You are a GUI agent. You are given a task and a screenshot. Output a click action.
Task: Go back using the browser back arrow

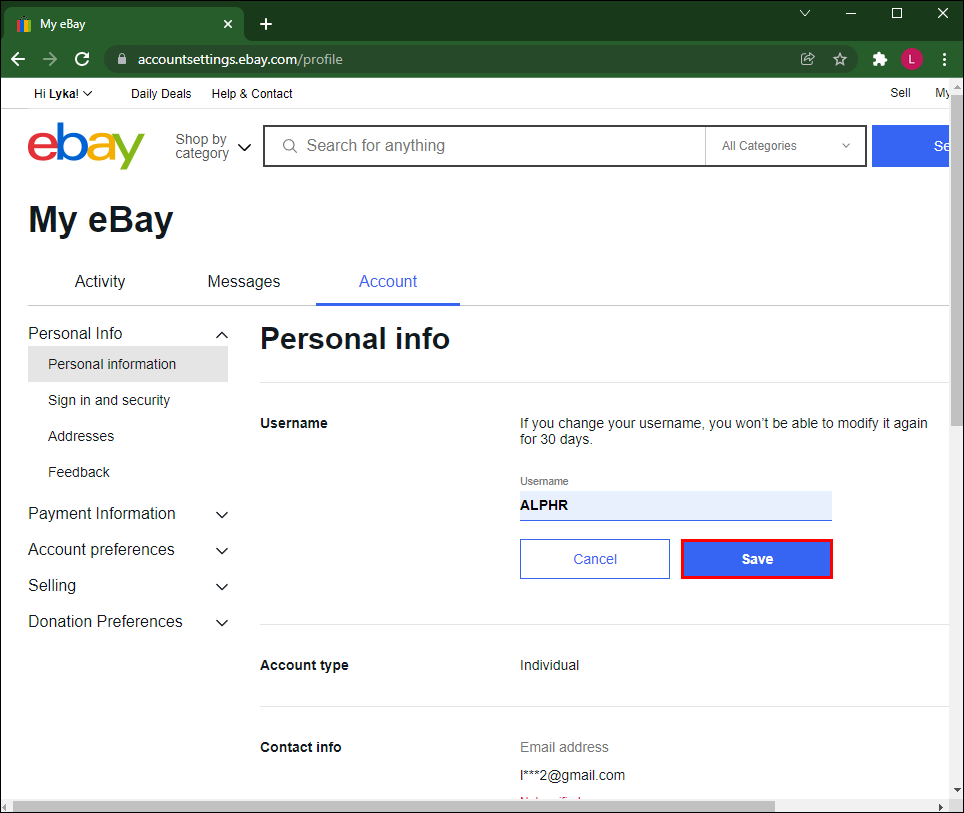click(17, 59)
